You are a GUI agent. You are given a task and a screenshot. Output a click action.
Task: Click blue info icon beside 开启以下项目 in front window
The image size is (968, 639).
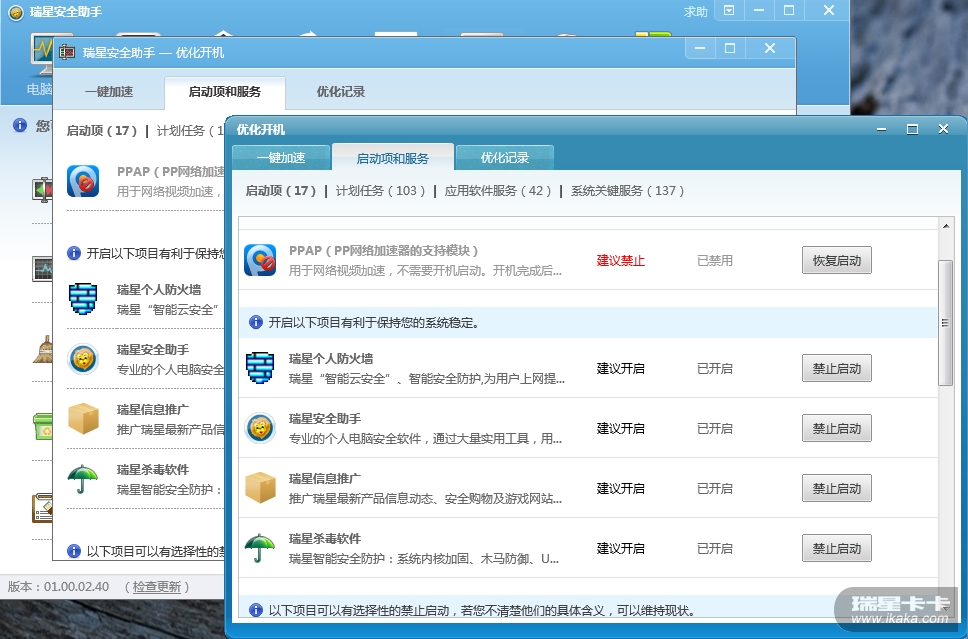tap(256, 322)
